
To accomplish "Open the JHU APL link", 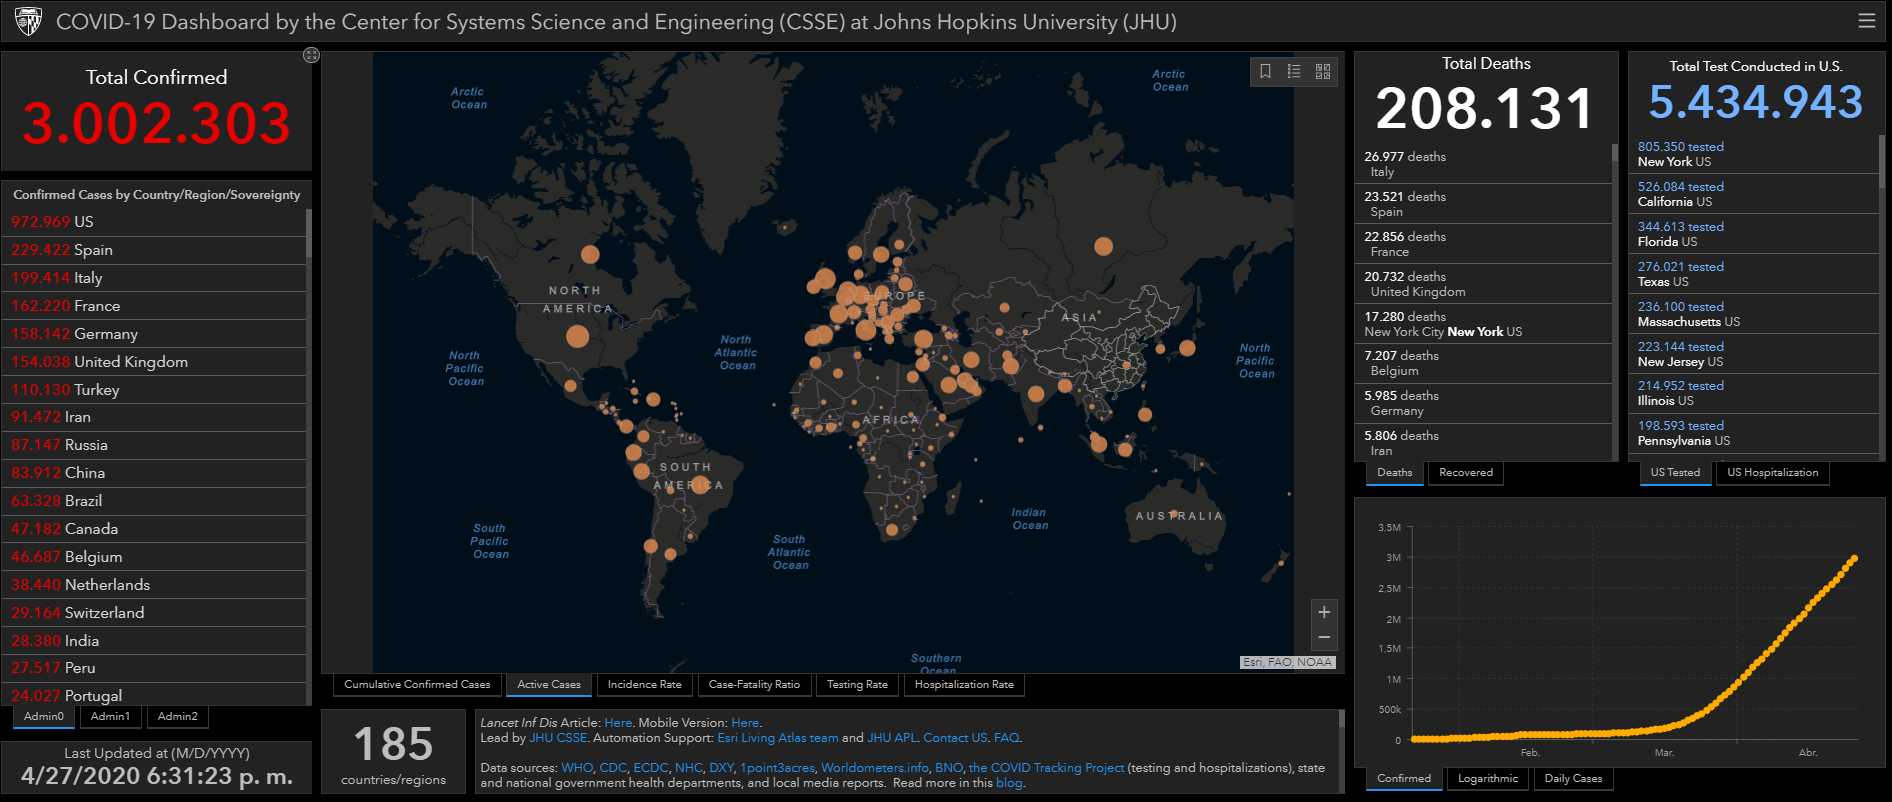I will pos(892,738).
